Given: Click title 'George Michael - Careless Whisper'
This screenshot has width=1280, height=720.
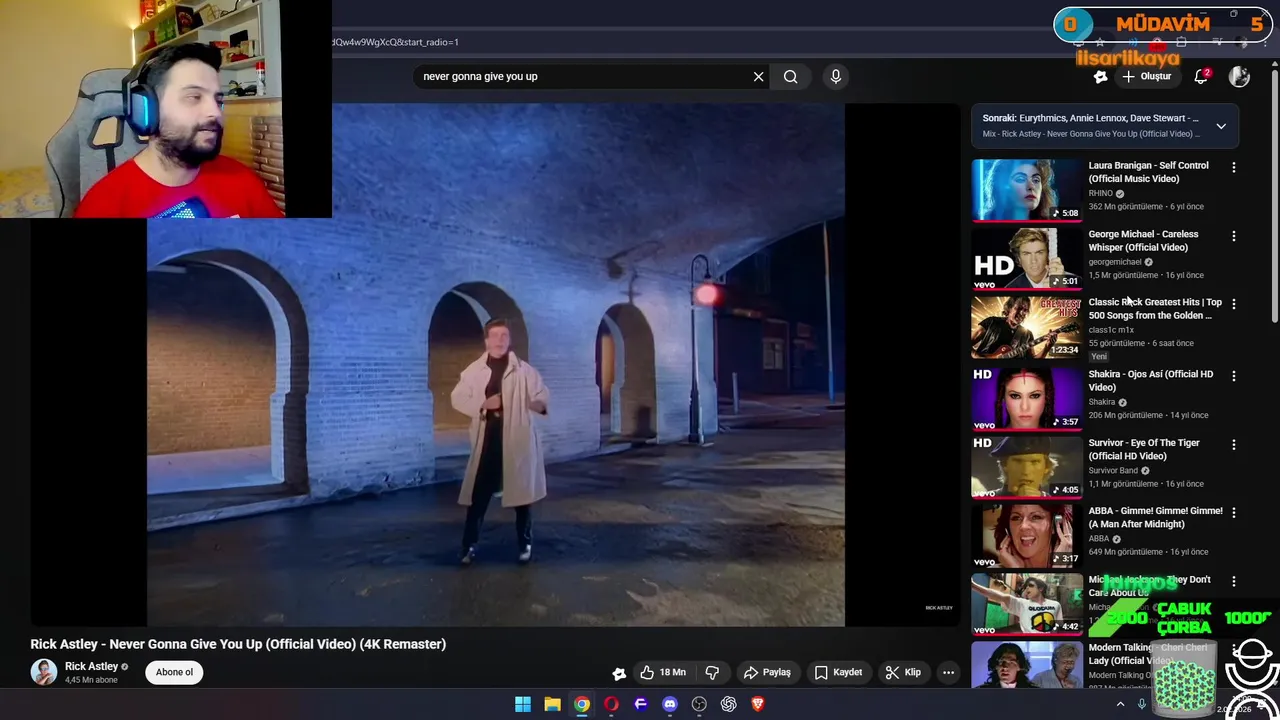Looking at the screenshot, I should [1143, 241].
